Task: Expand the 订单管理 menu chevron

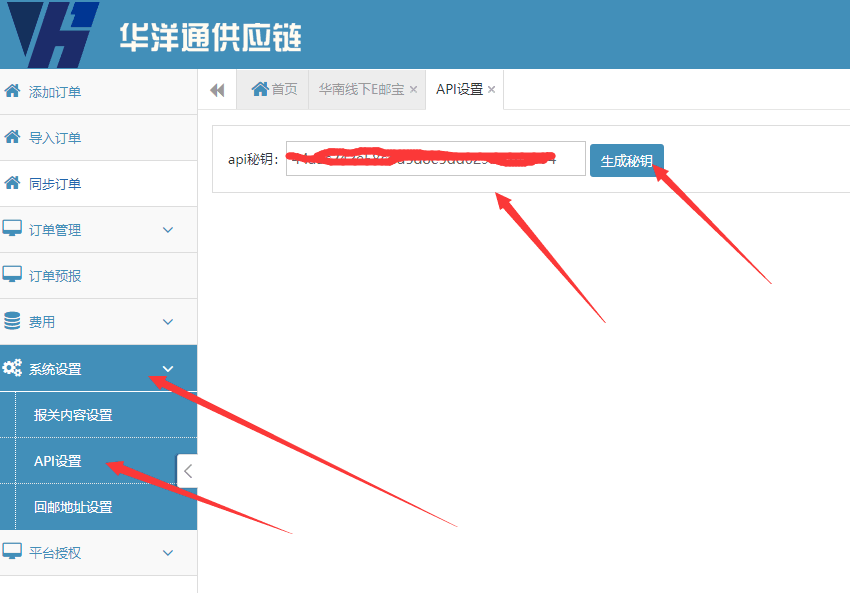Action: click(168, 230)
